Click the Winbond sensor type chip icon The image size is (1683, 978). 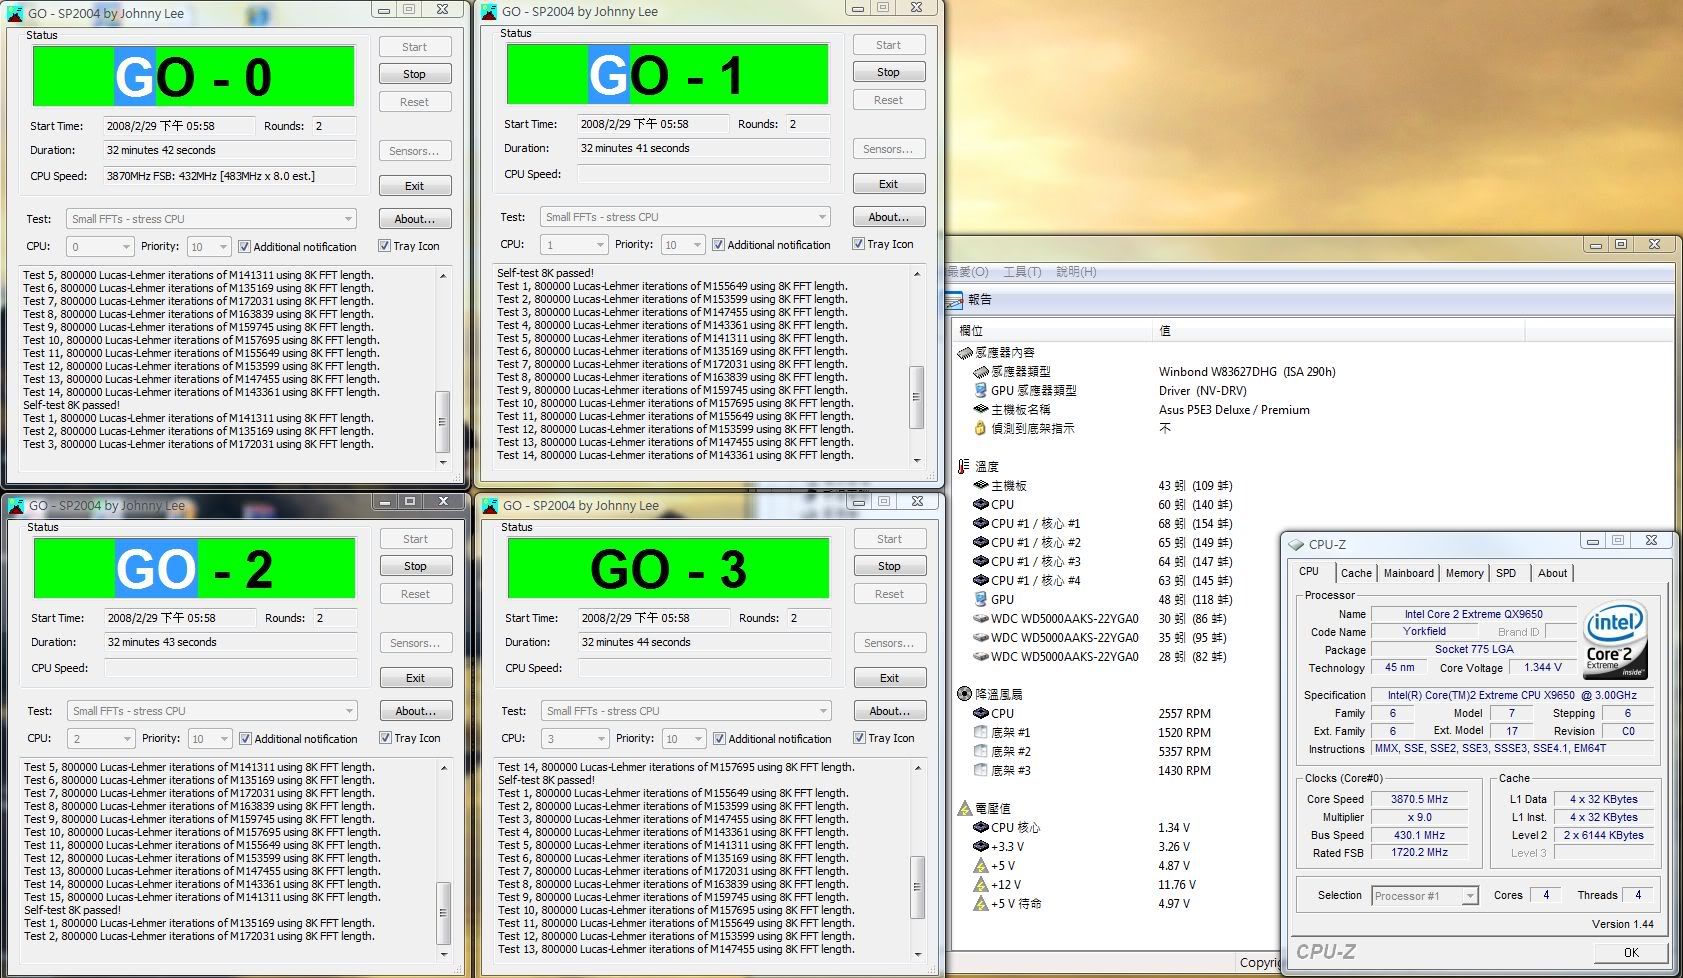[x=981, y=372]
